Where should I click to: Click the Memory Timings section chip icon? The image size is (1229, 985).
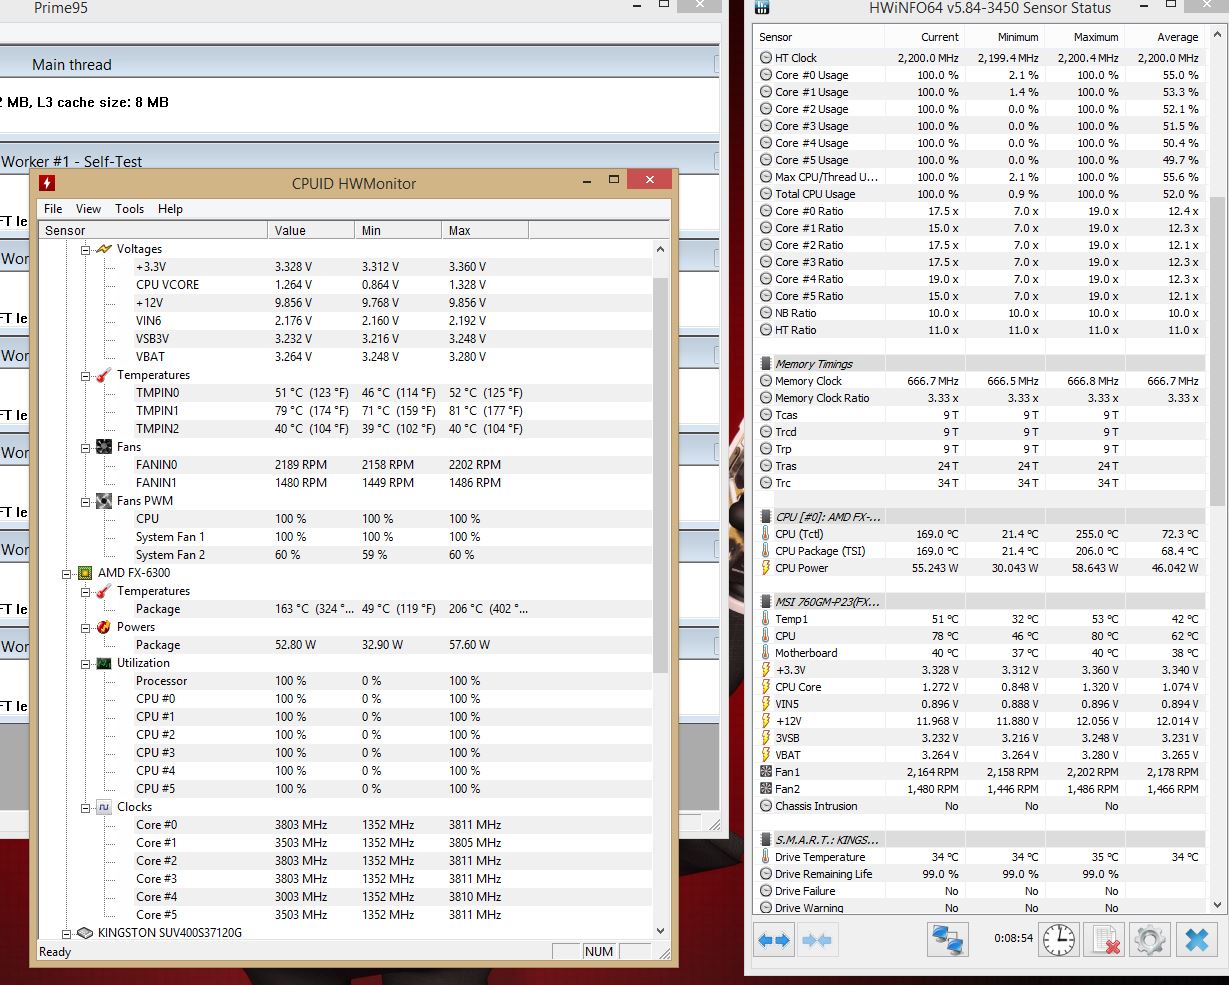766,364
